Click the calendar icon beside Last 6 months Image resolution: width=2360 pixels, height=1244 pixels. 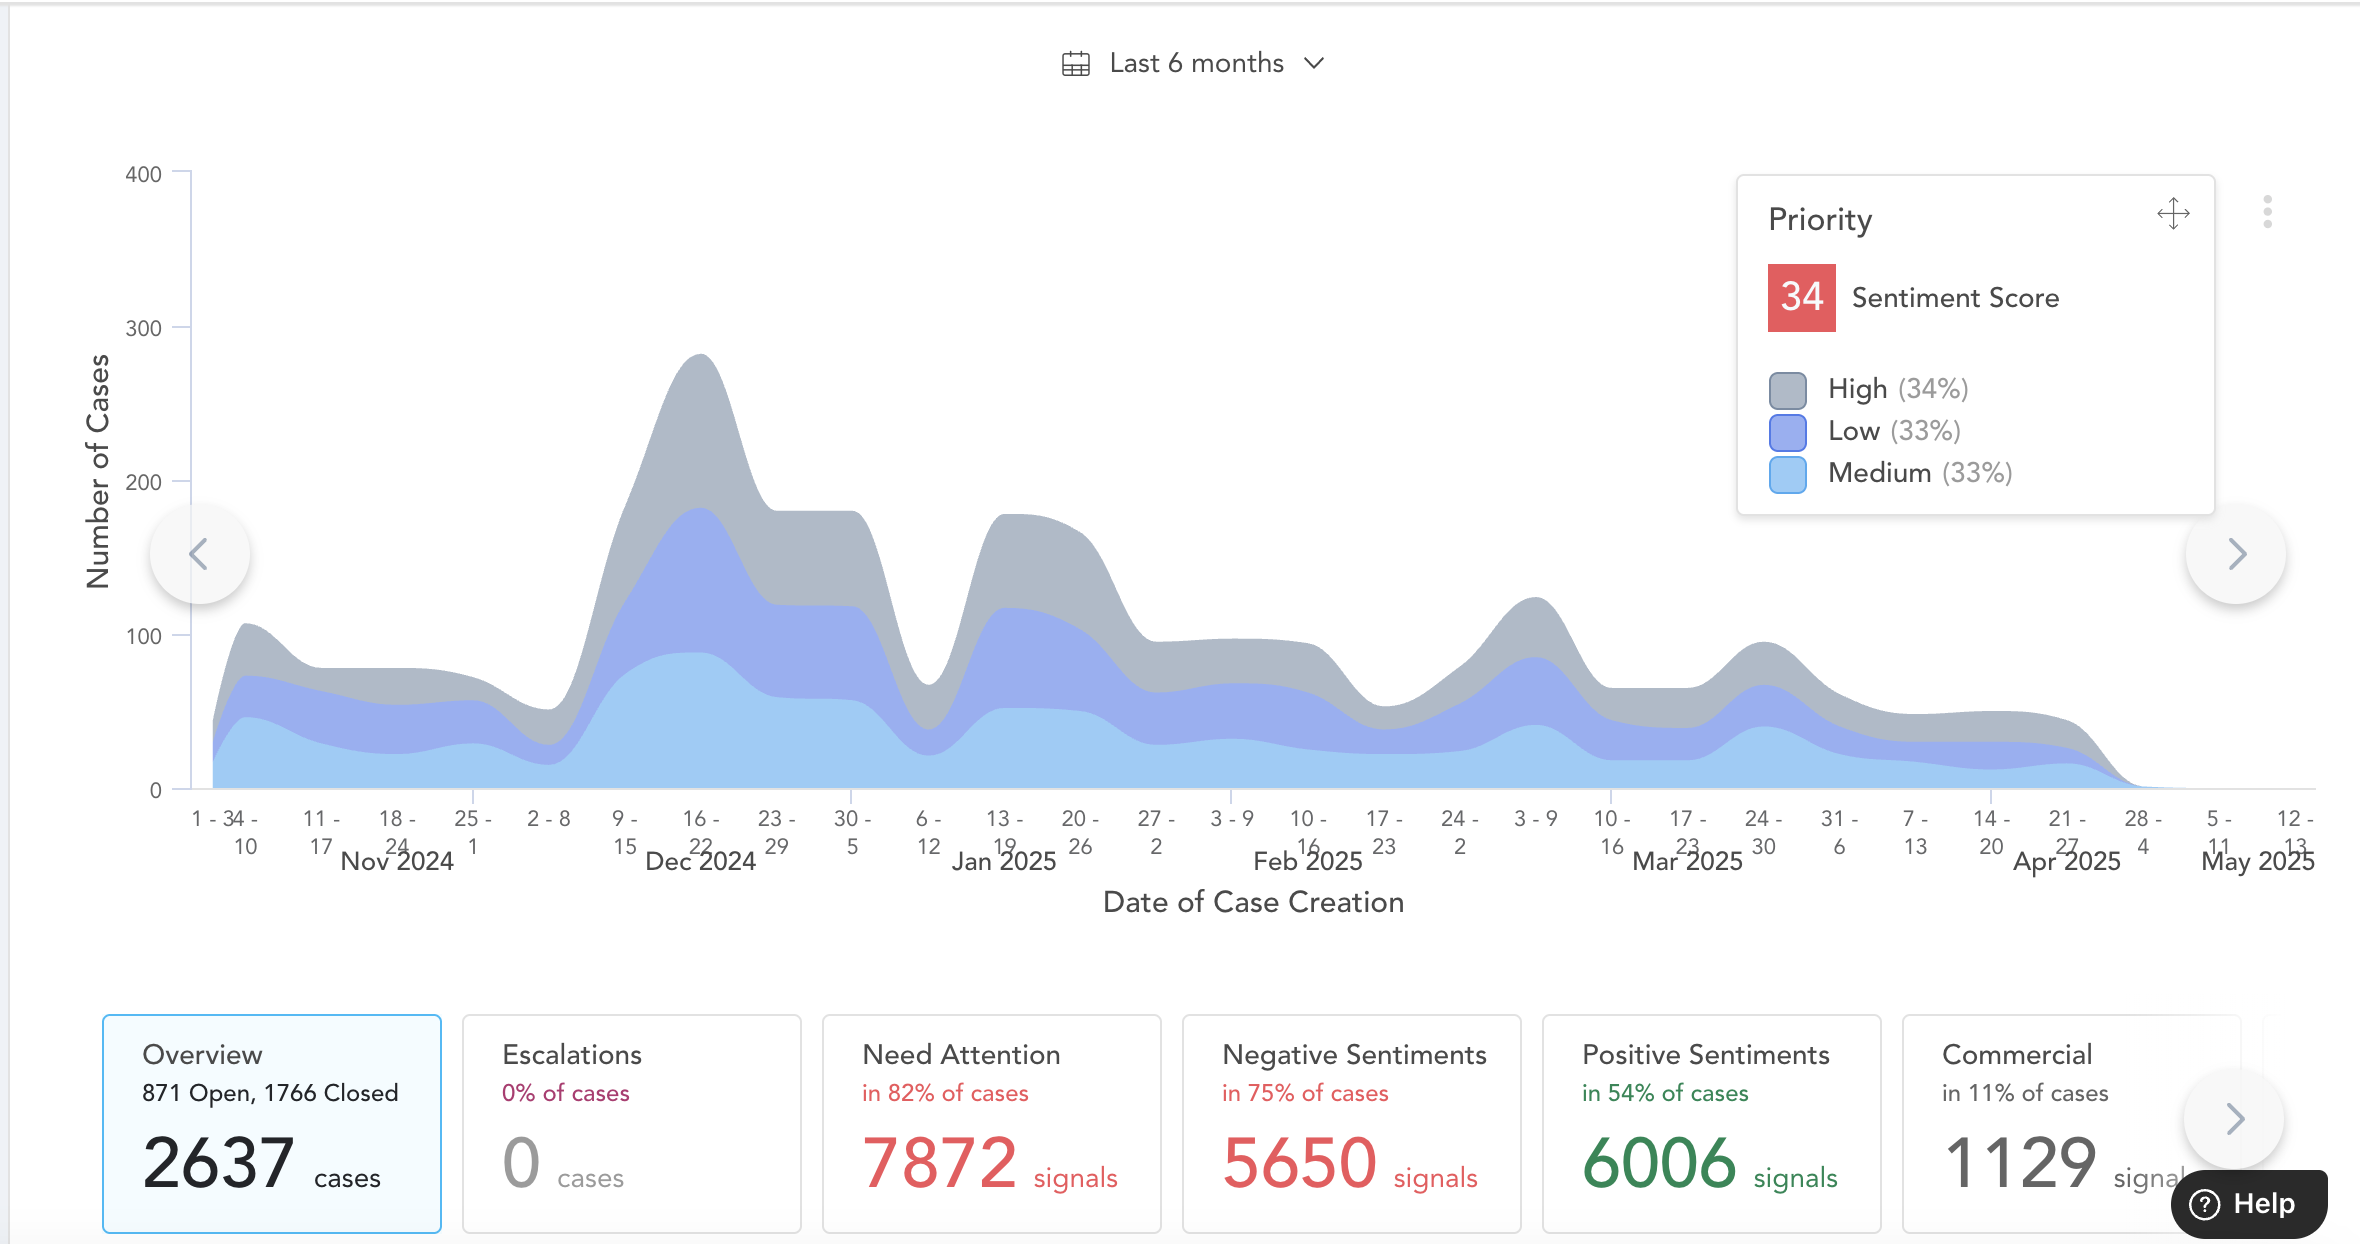(x=1075, y=64)
